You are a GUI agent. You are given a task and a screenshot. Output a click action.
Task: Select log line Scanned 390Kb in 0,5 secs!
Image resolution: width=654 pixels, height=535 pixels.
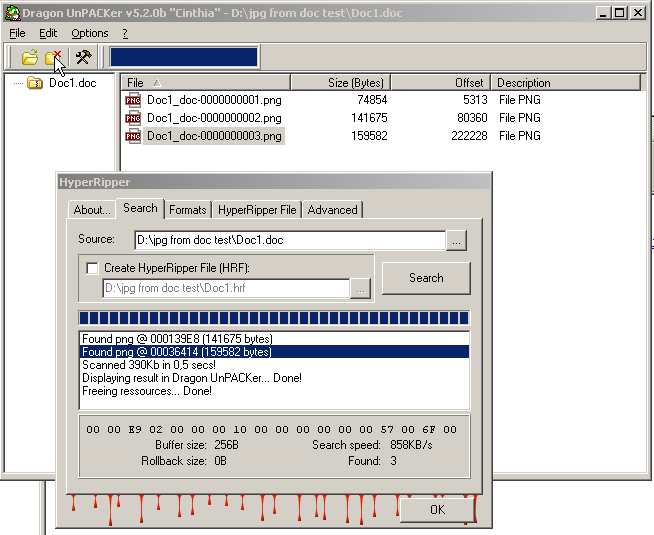pos(274,365)
